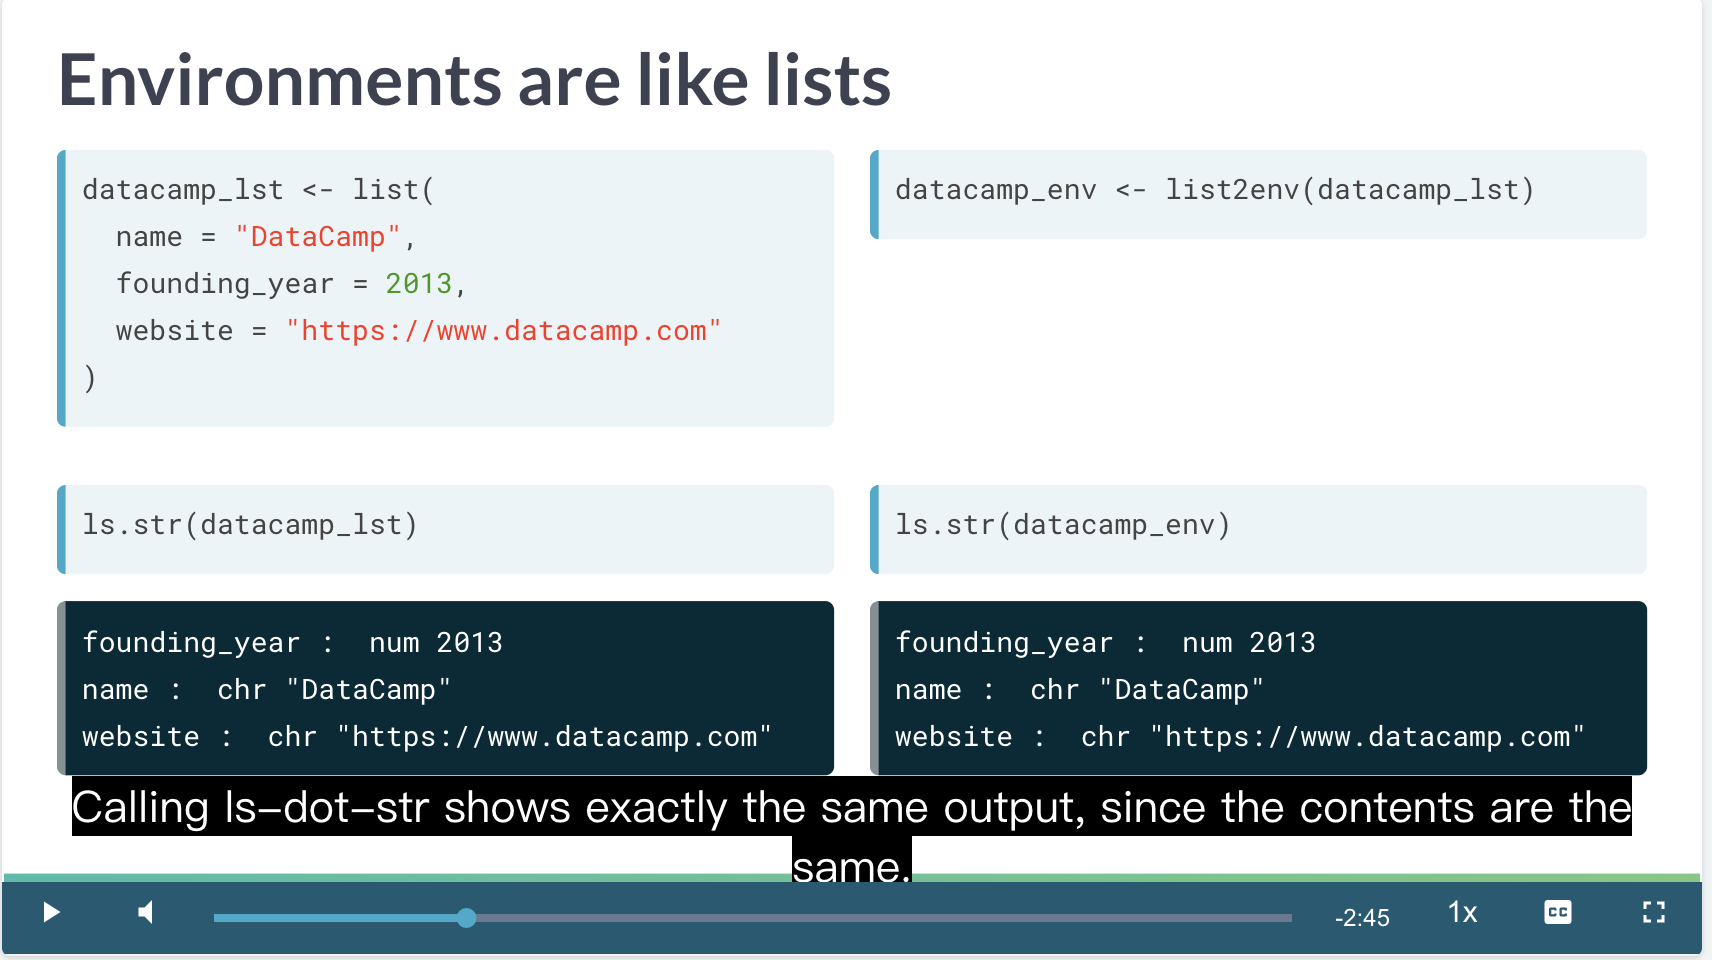Click the website URL string in list code
This screenshot has height=960, width=1712.
click(503, 331)
